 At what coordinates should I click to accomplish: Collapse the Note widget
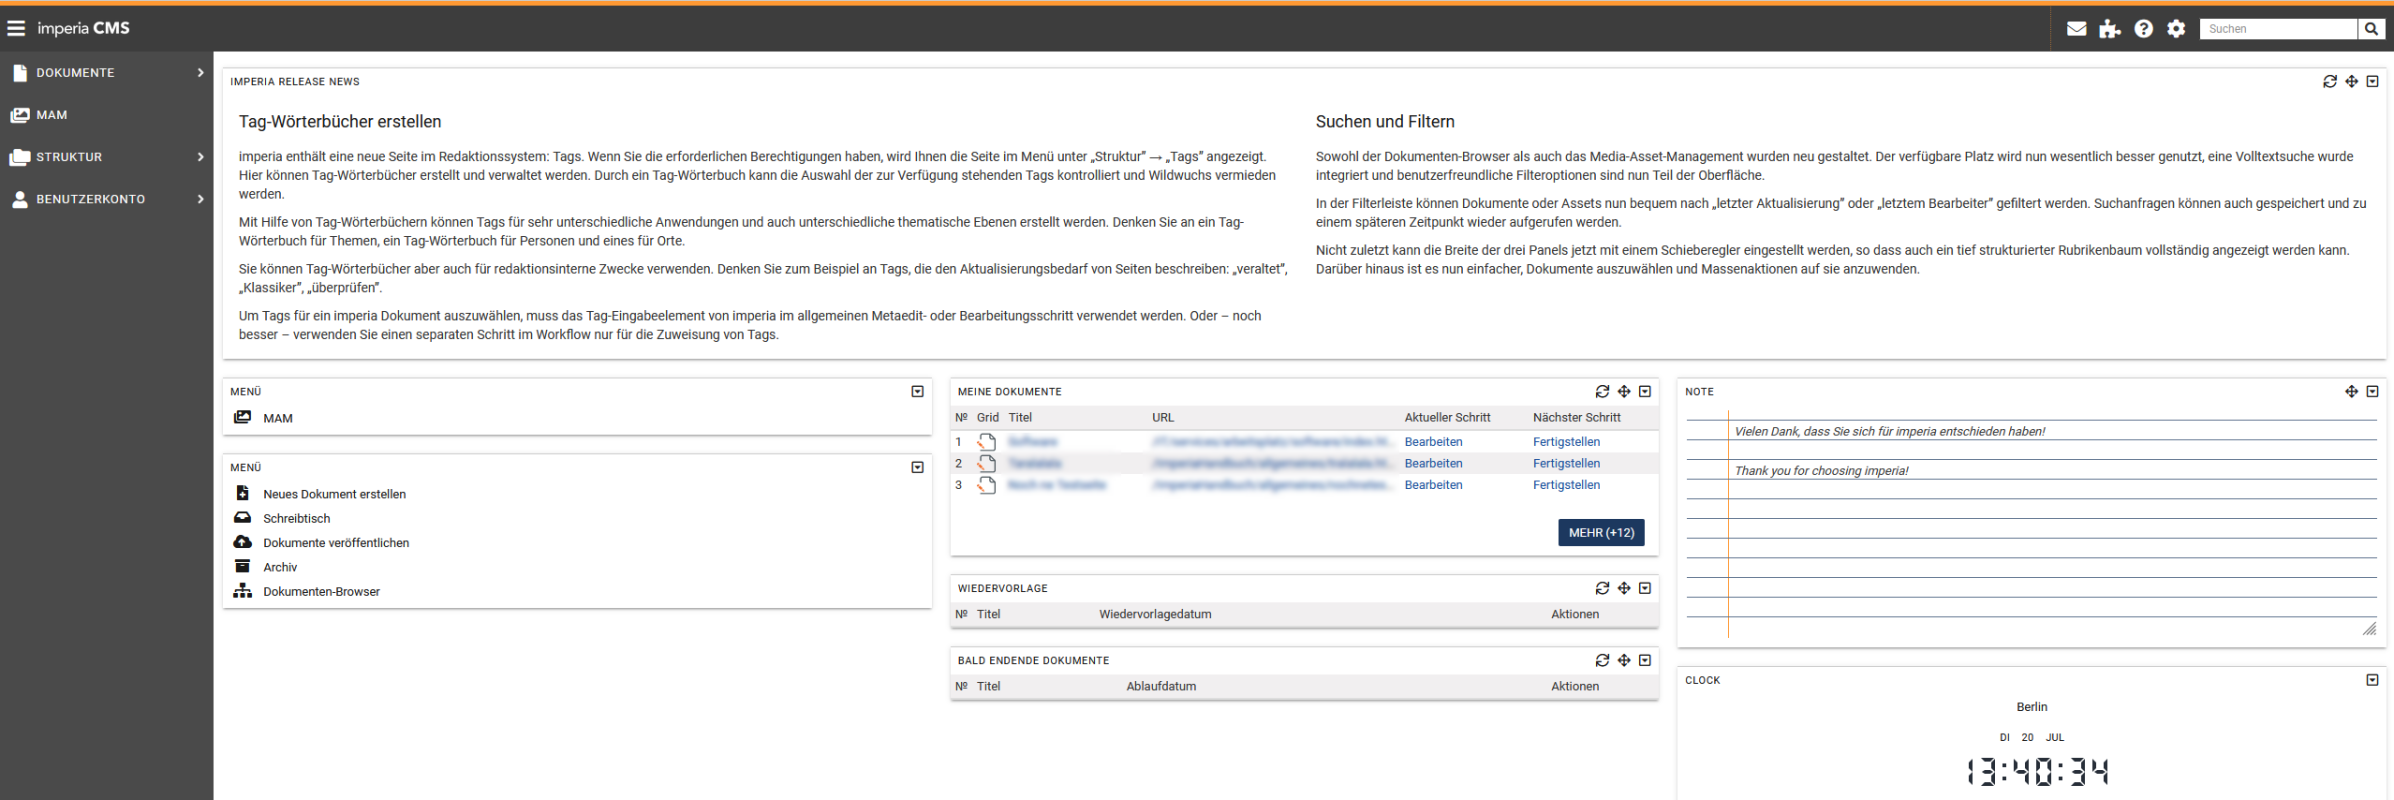(2372, 392)
